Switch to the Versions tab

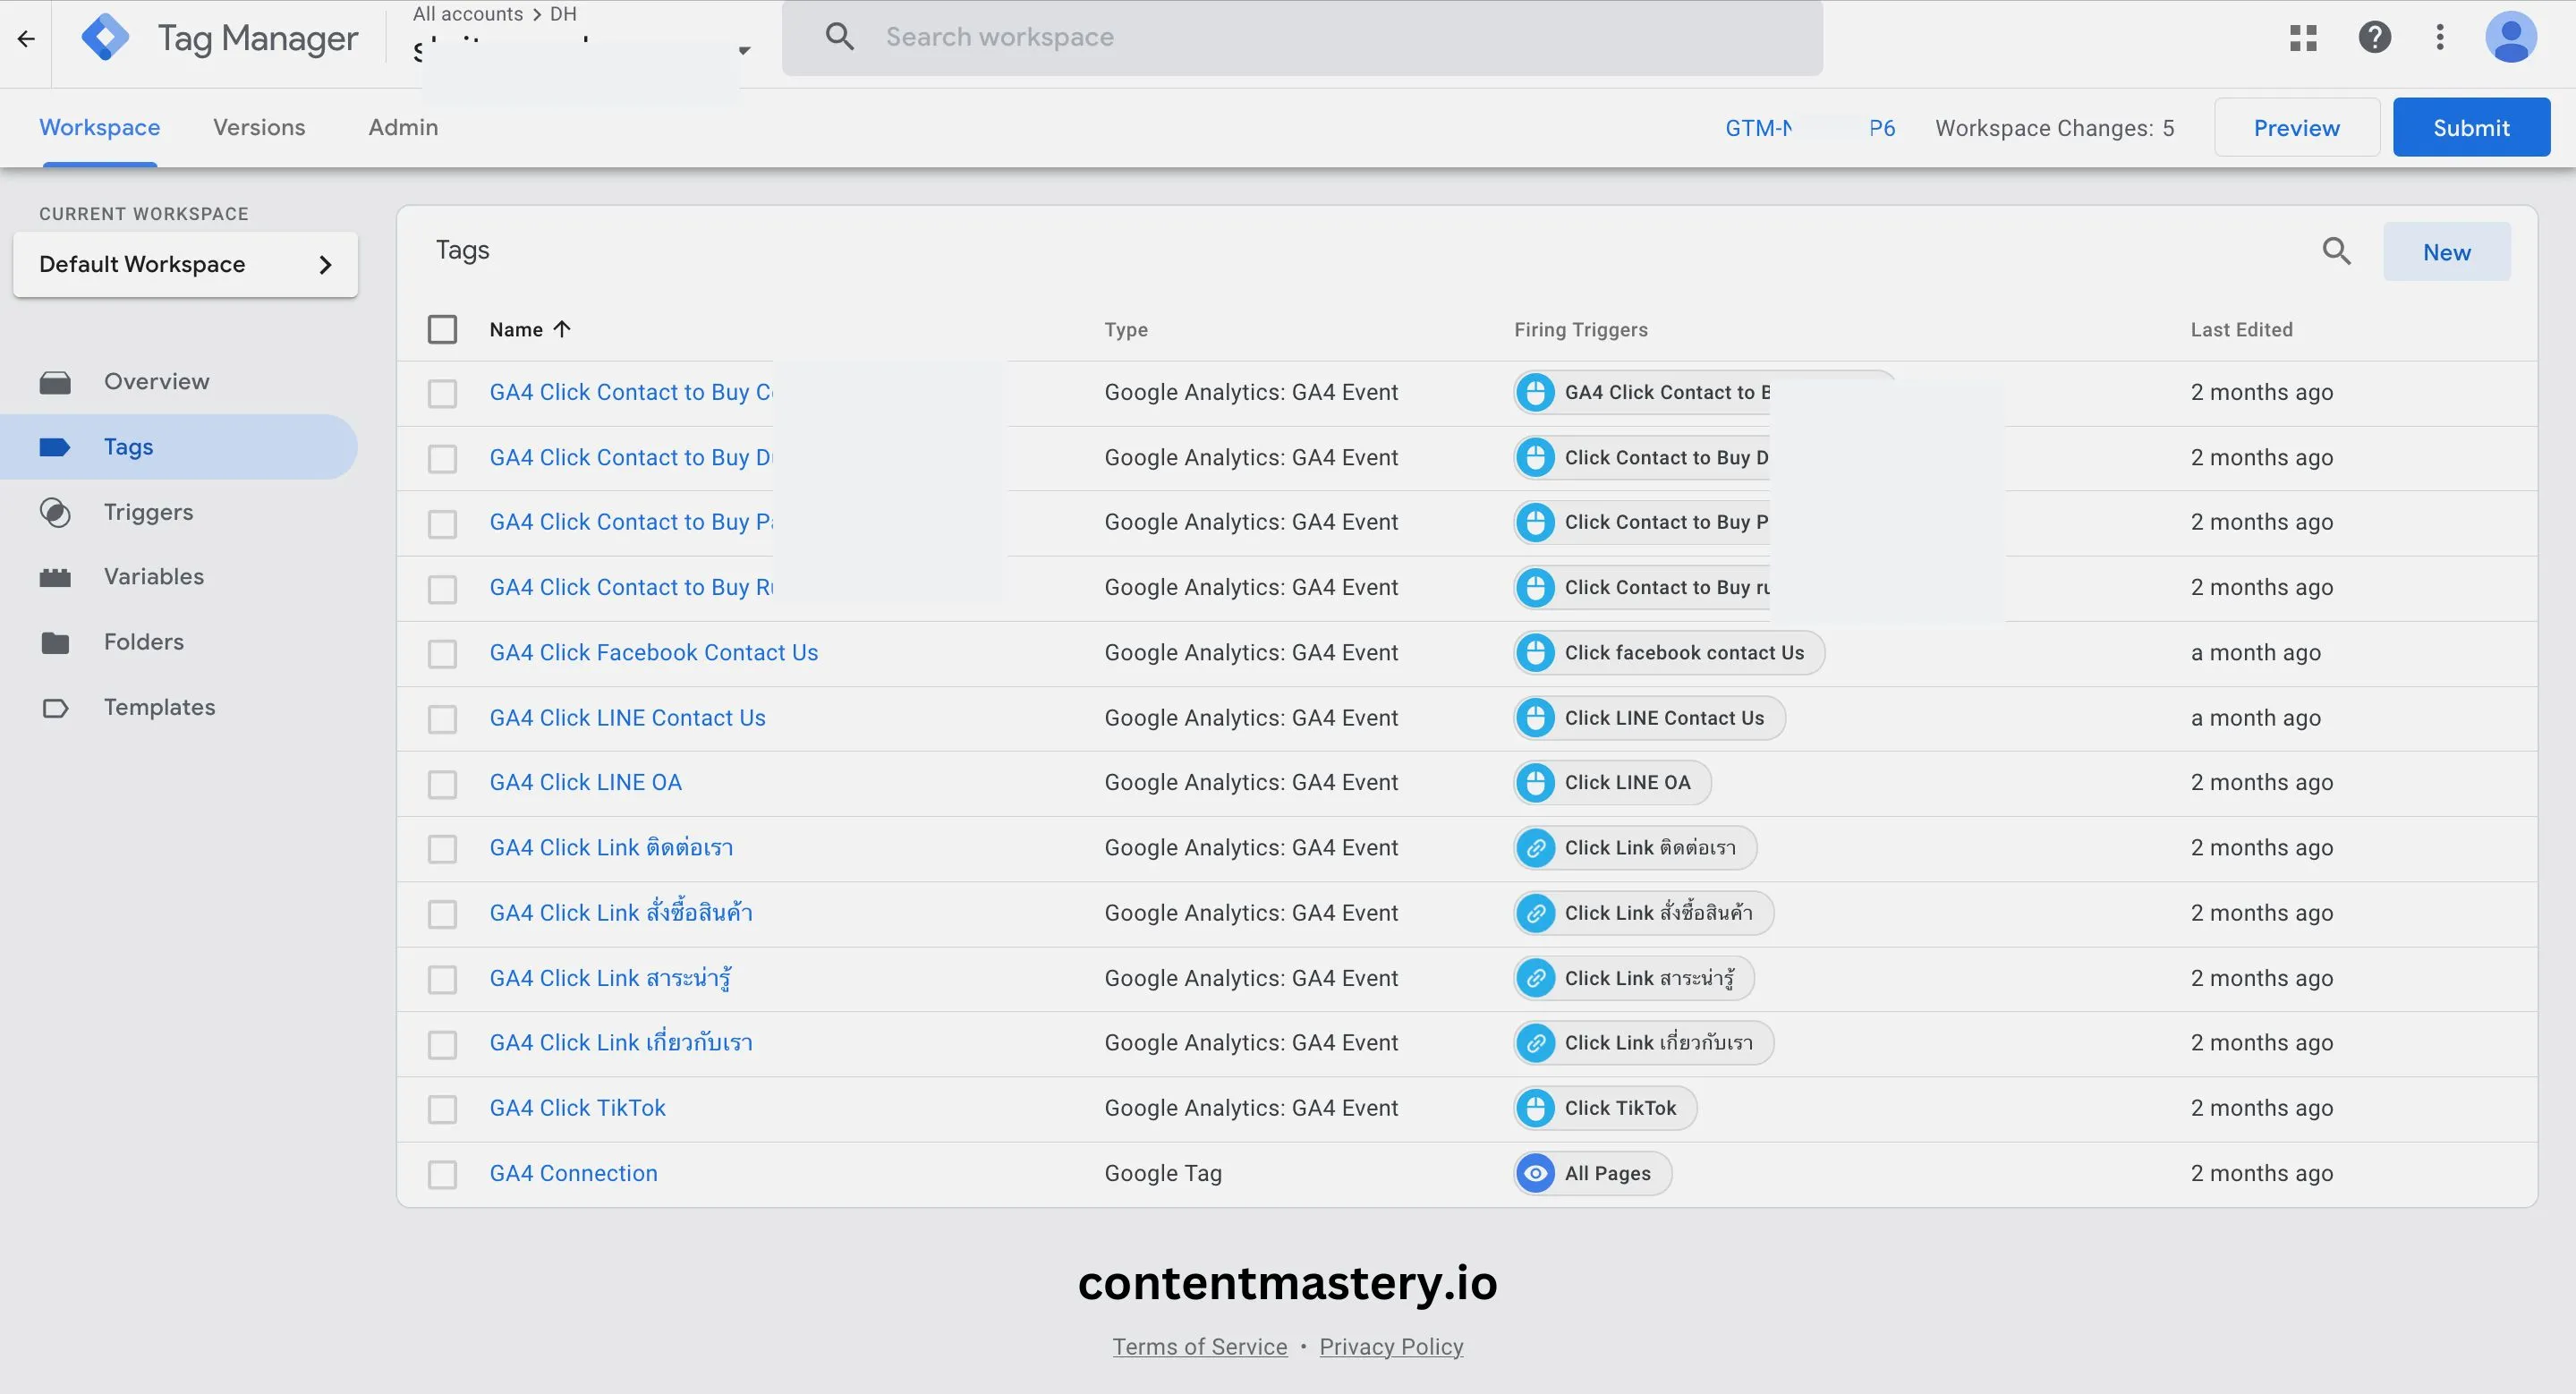coord(259,127)
